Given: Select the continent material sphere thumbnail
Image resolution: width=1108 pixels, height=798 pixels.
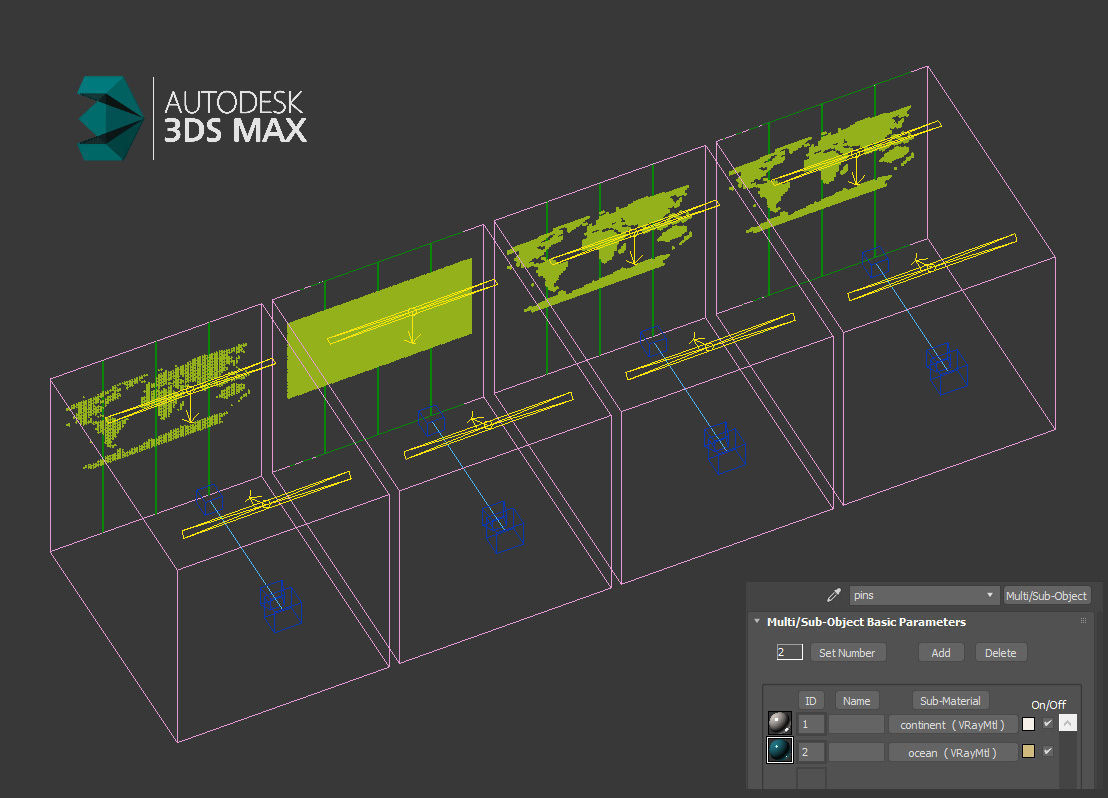Looking at the screenshot, I should (x=779, y=723).
